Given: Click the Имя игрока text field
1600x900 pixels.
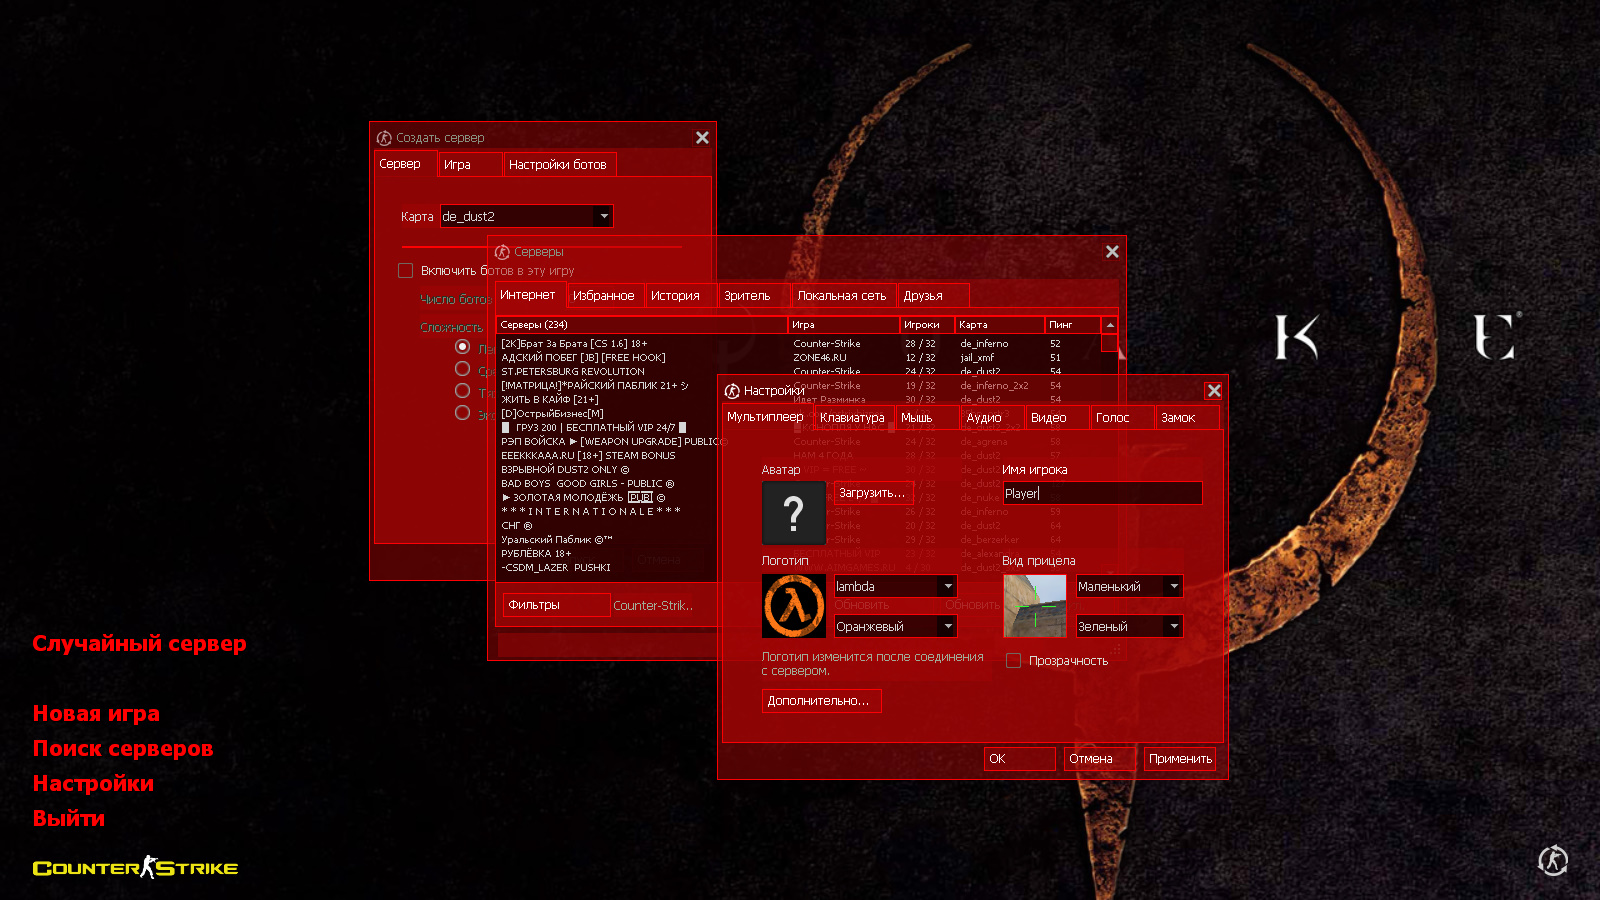Looking at the screenshot, I should pyautogui.click(x=1101, y=493).
